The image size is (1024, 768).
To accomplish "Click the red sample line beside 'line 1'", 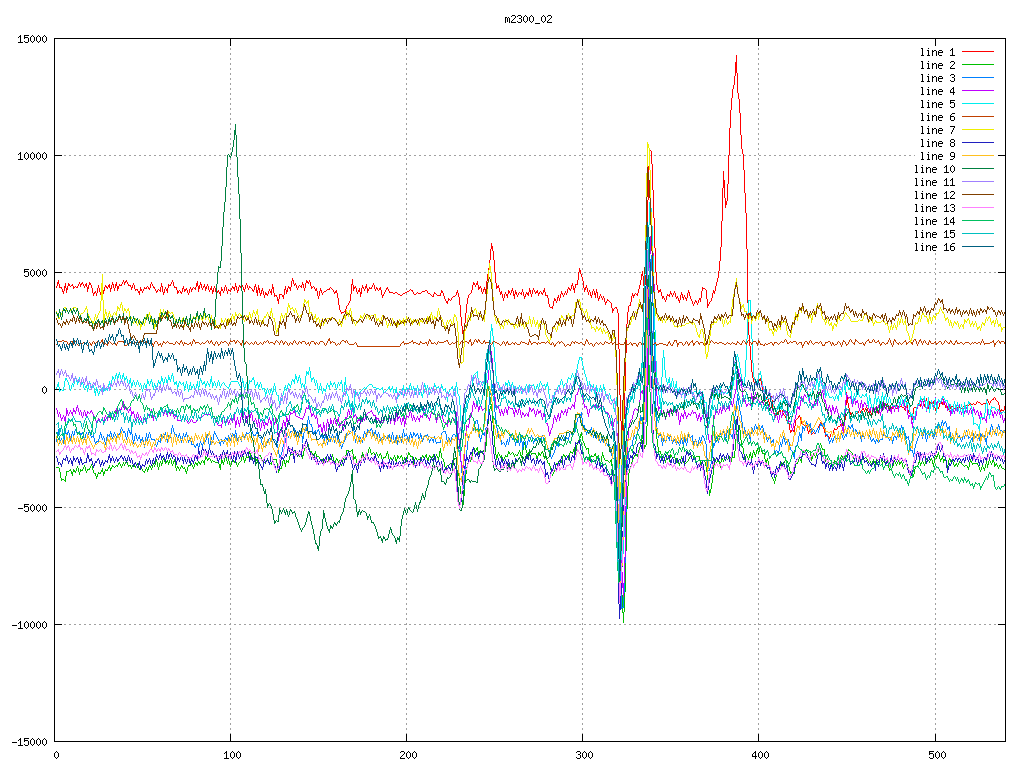I will tap(978, 51).
